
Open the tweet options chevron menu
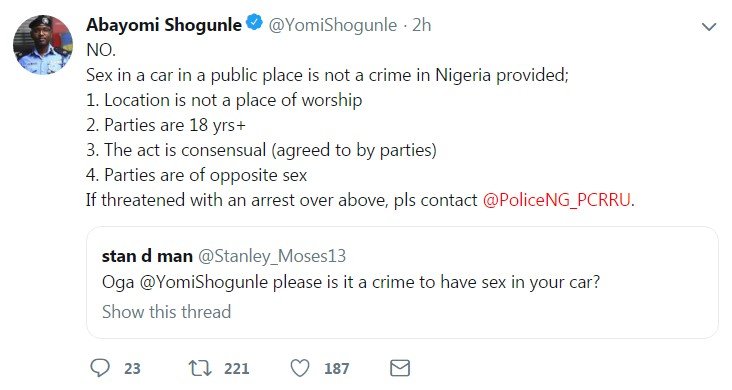pyautogui.click(x=709, y=27)
